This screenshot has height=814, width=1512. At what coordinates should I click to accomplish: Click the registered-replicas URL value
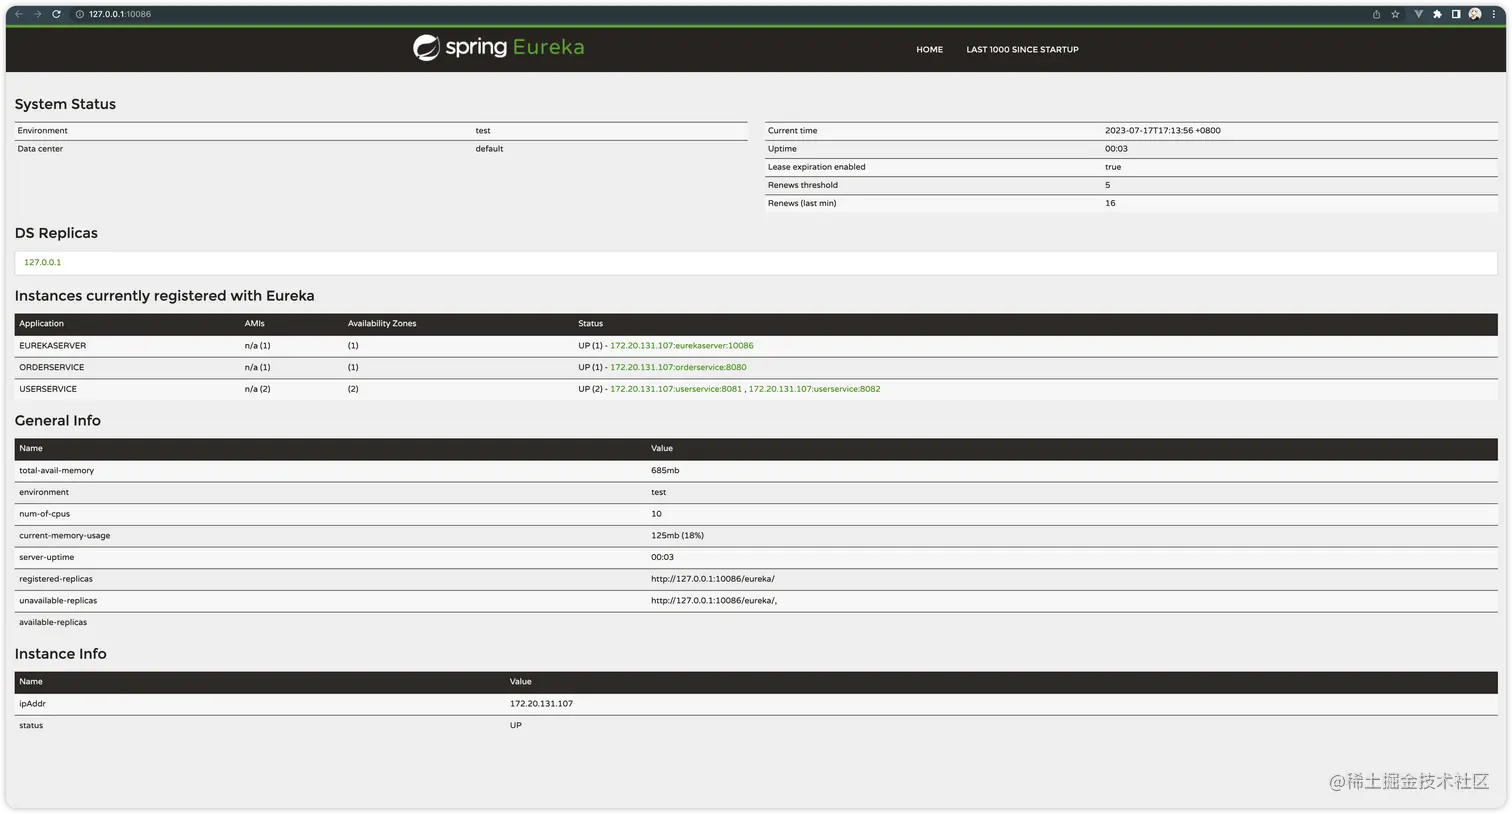(712, 579)
